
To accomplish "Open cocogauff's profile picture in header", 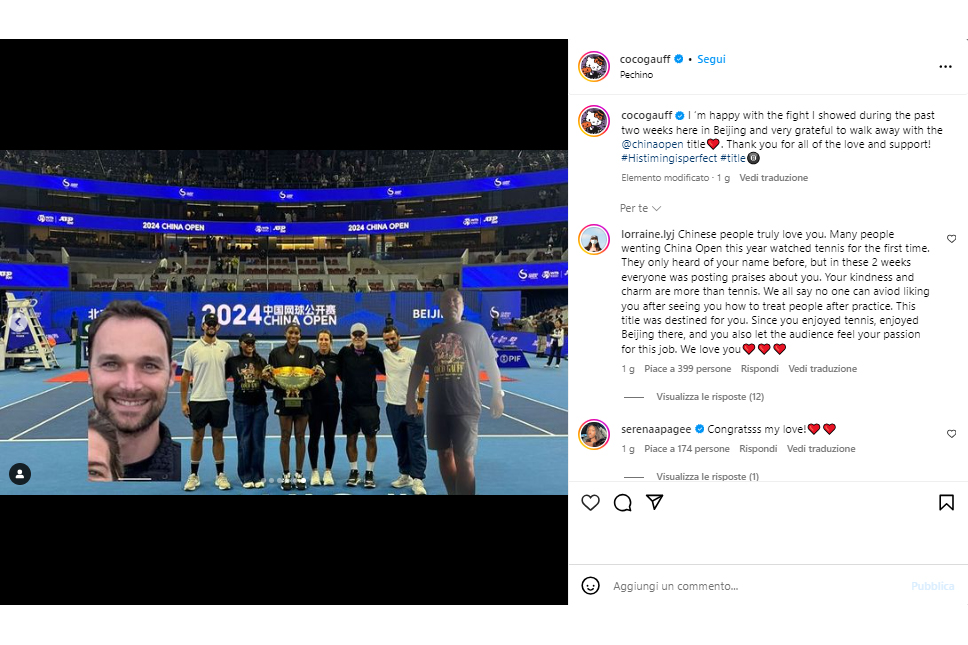I will click(594, 67).
